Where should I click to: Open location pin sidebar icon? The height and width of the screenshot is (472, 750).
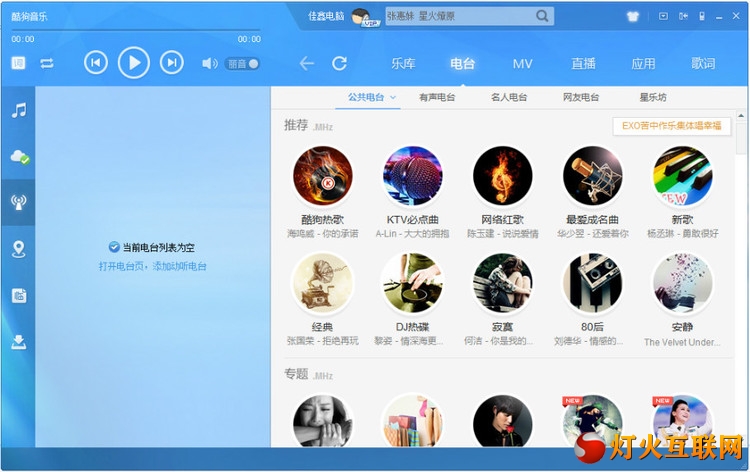tap(19, 249)
